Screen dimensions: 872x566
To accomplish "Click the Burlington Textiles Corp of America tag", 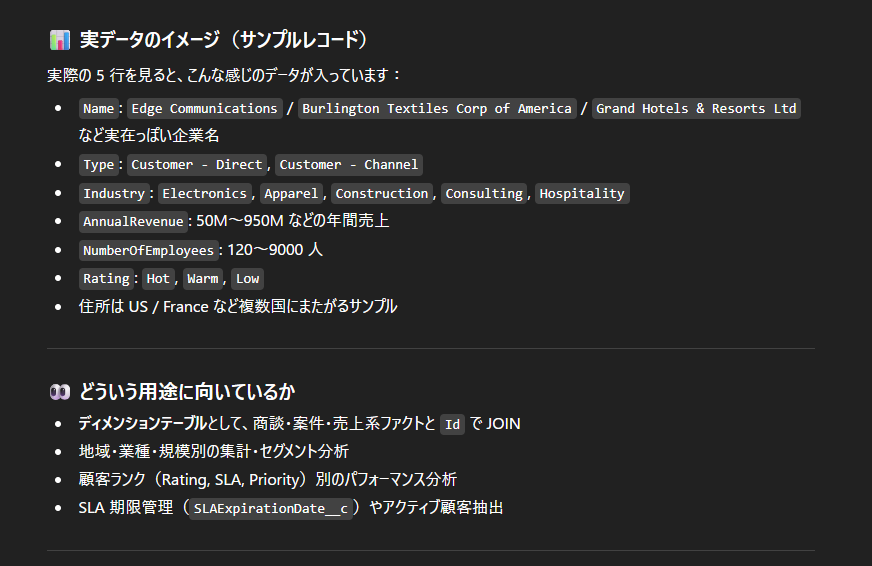I will tap(437, 108).
